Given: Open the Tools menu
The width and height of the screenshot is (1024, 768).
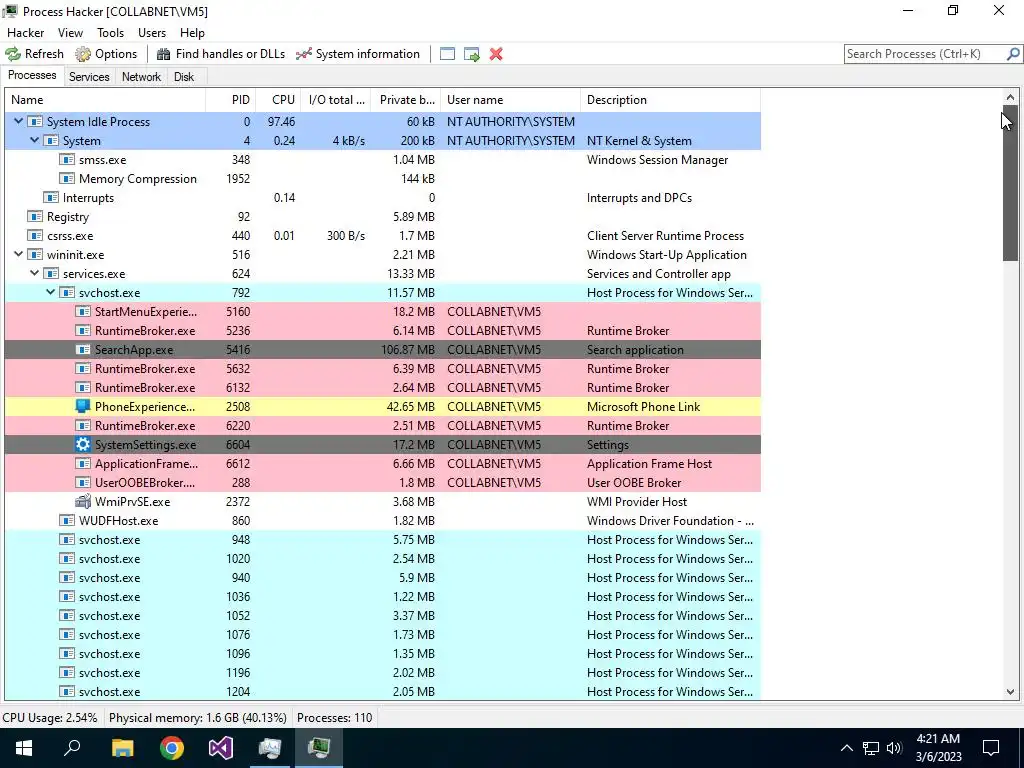Looking at the screenshot, I should (110, 33).
